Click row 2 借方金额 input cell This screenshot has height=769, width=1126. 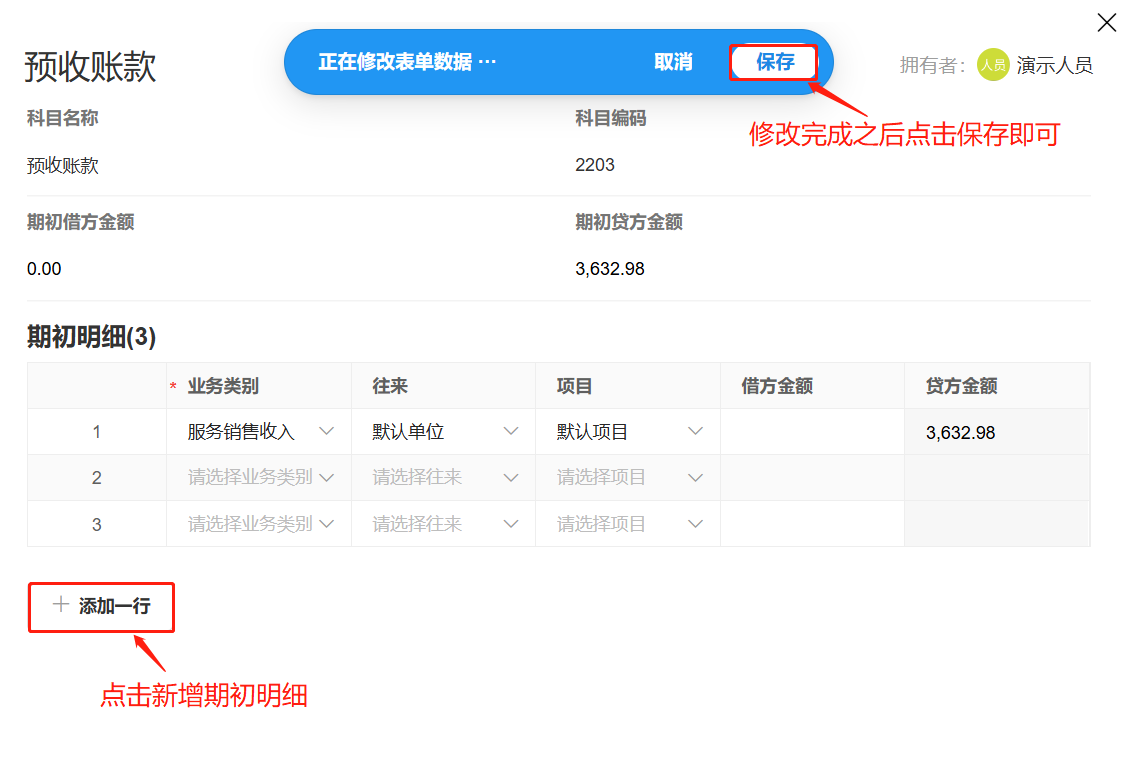[x=812, y=478]
